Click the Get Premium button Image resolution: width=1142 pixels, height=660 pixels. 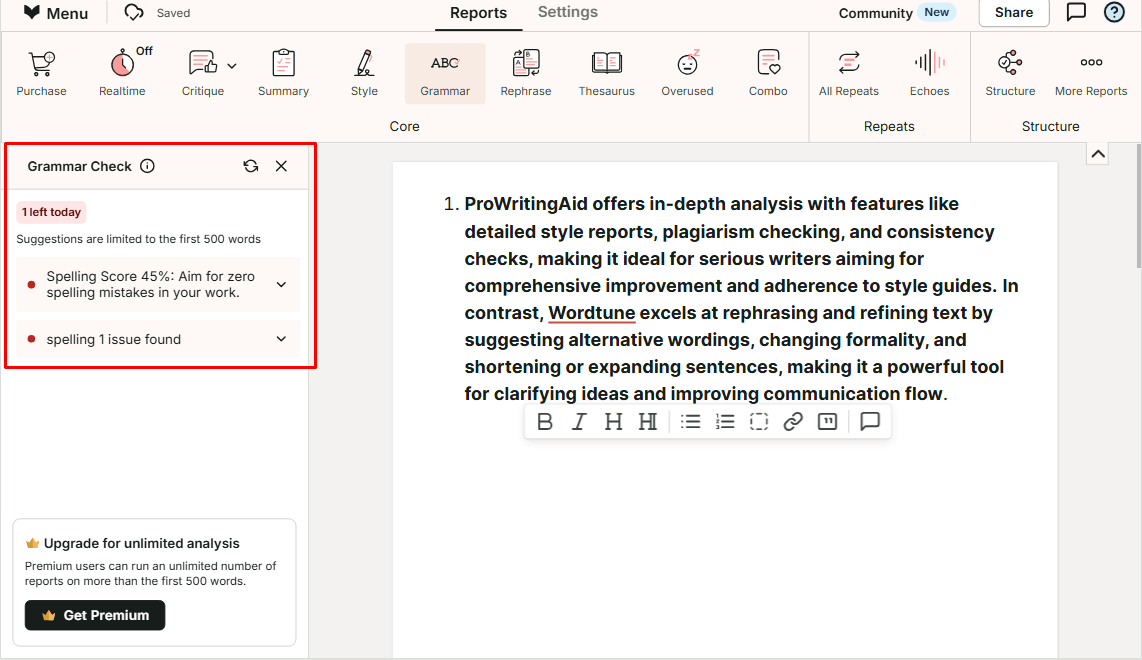click(x=95, y=616)
